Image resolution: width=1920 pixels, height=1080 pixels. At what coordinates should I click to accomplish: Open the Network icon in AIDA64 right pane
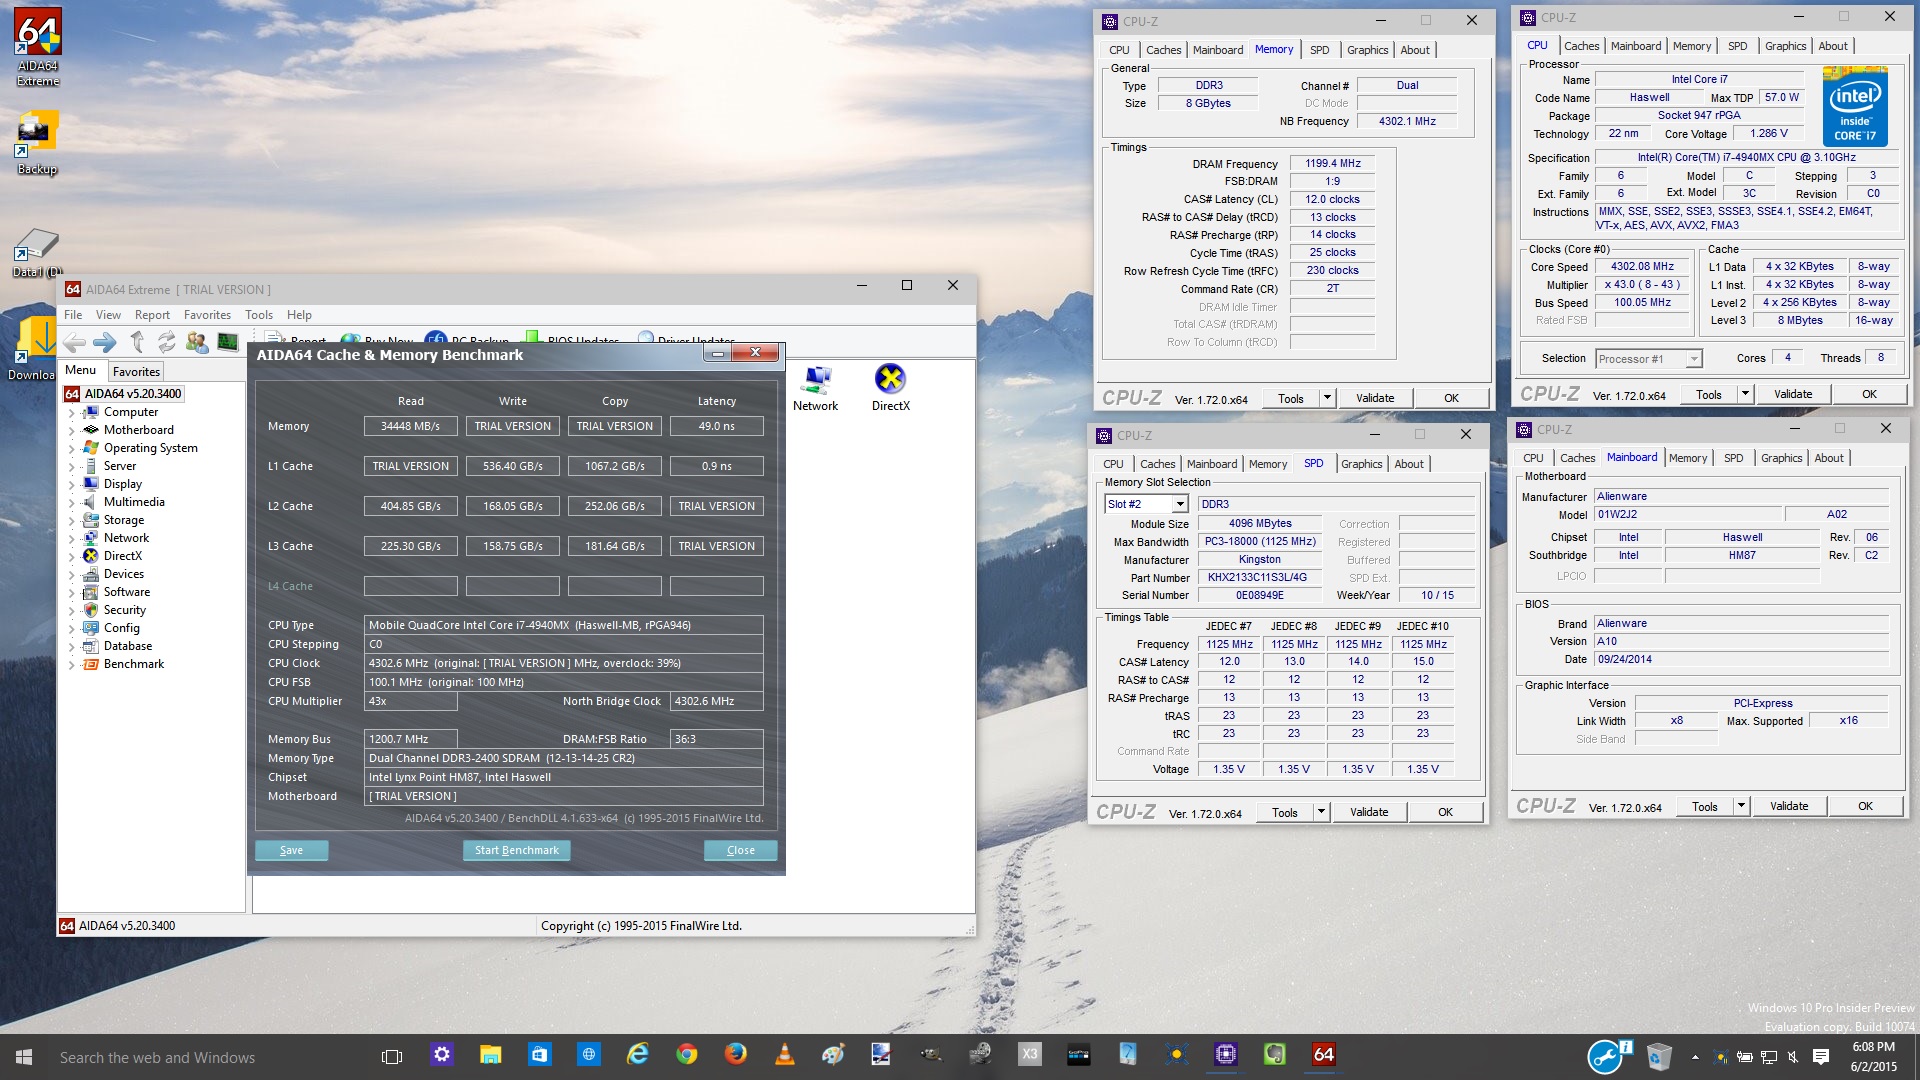[x=816, y=388]
